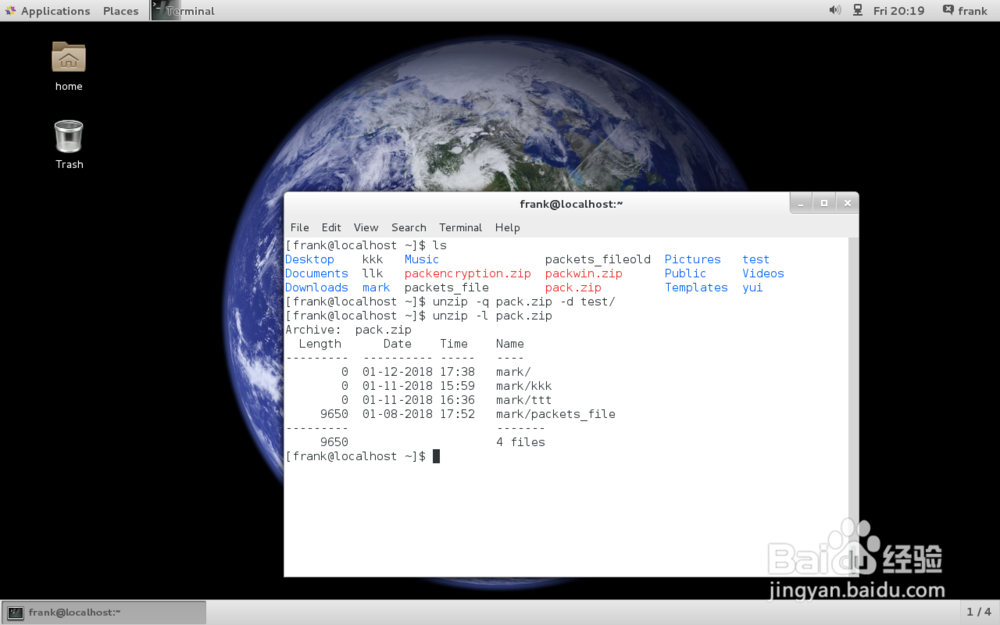Click the terminal cursor at the last prompt
The width and height of the screenshot is (1000, 625).
(x=436, y=456)
